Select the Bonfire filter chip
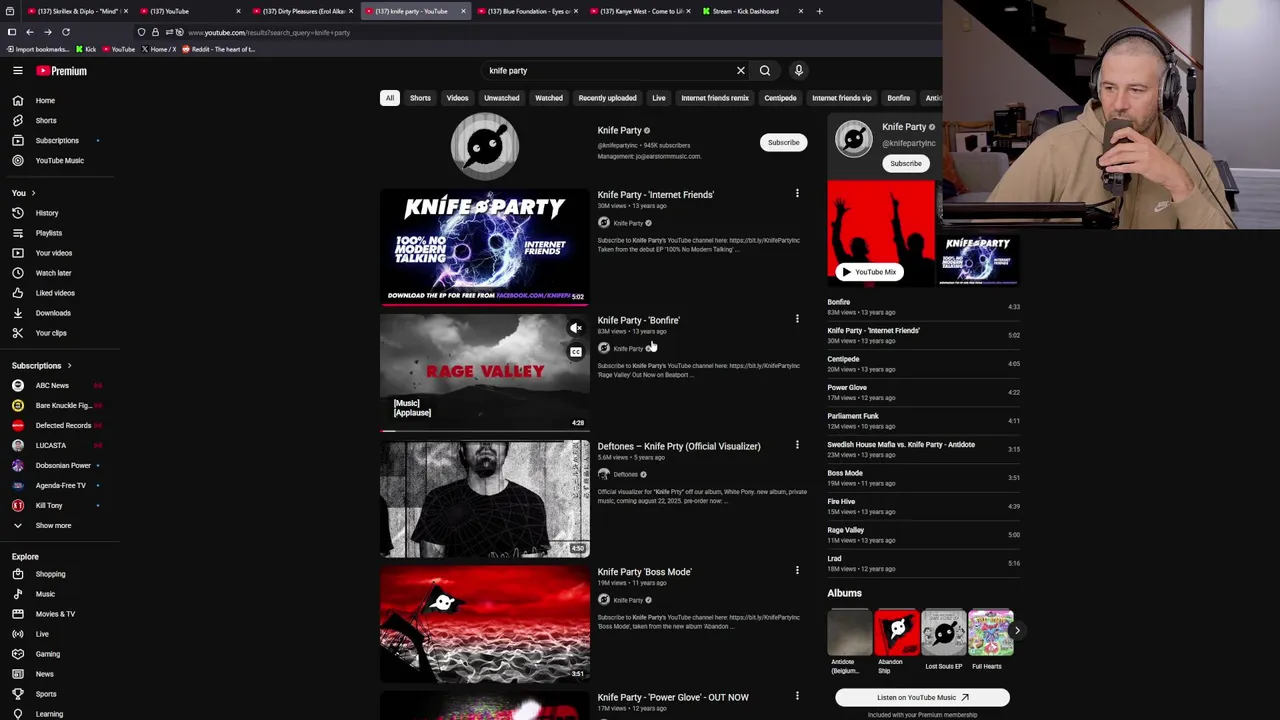This screenshot has height=720, width=1280. pos(898,98)
